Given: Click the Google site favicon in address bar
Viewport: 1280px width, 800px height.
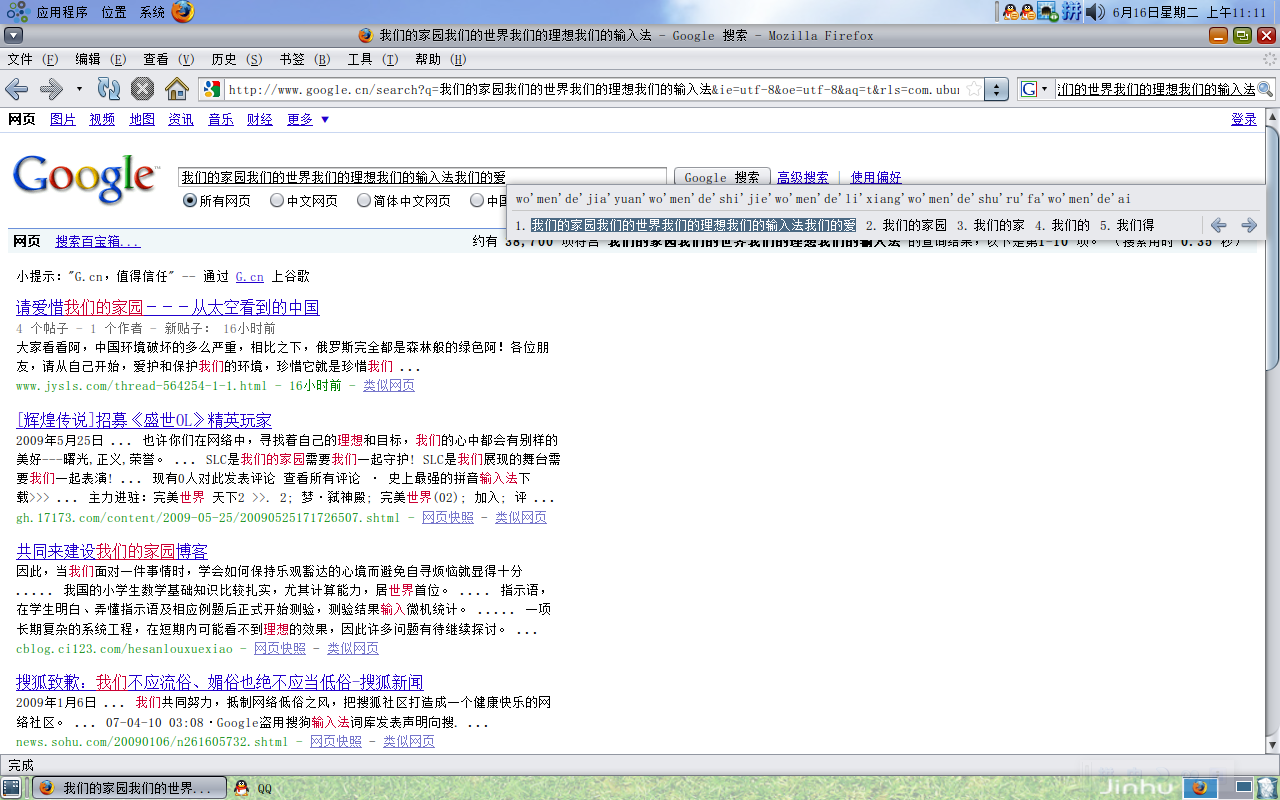Looking at the screenshot, I should pyautogui.click(x=211, y=89).
